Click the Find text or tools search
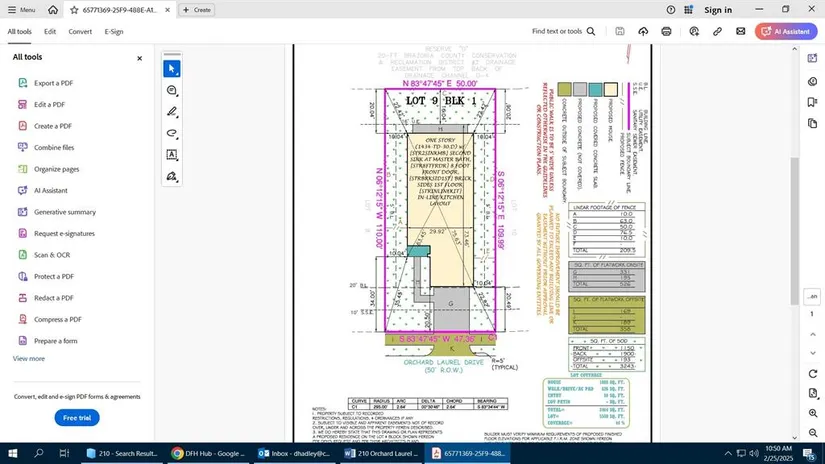This screenshot has height=464, width=825. pos(563,31)
